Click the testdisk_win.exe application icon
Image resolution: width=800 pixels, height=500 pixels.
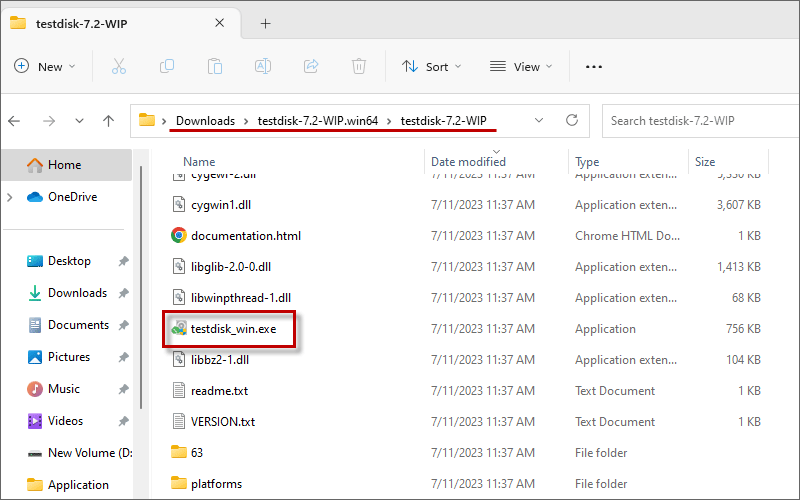(x=179, y=329)
